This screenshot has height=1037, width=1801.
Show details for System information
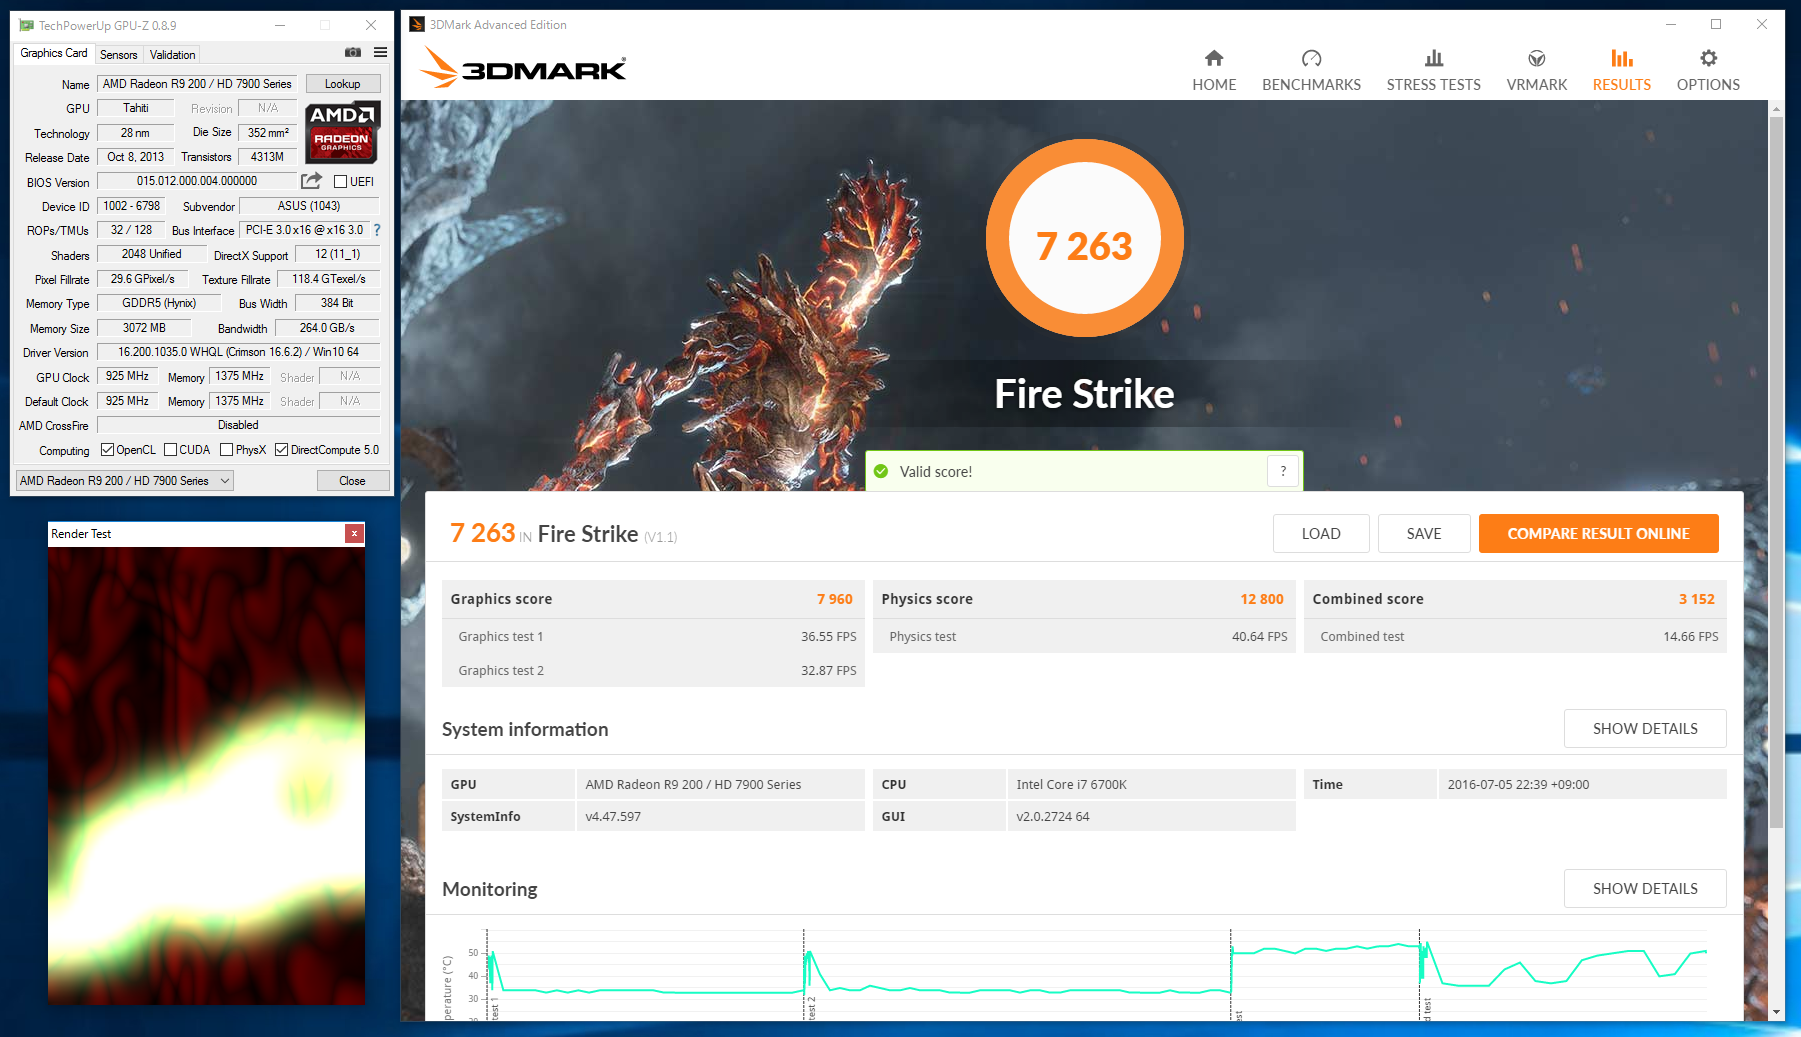(1645, 729)
